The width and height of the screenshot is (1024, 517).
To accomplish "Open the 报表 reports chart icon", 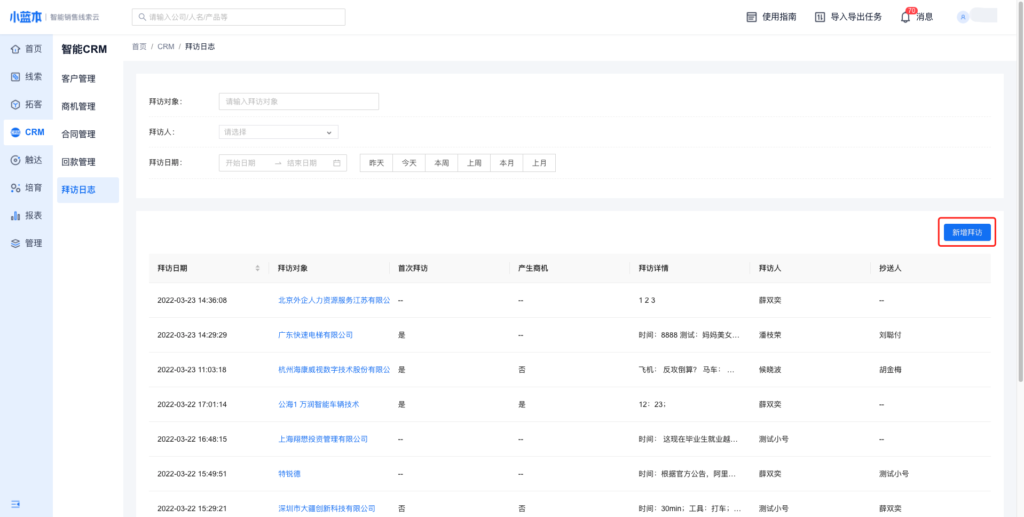I will [x=15, y=215].
